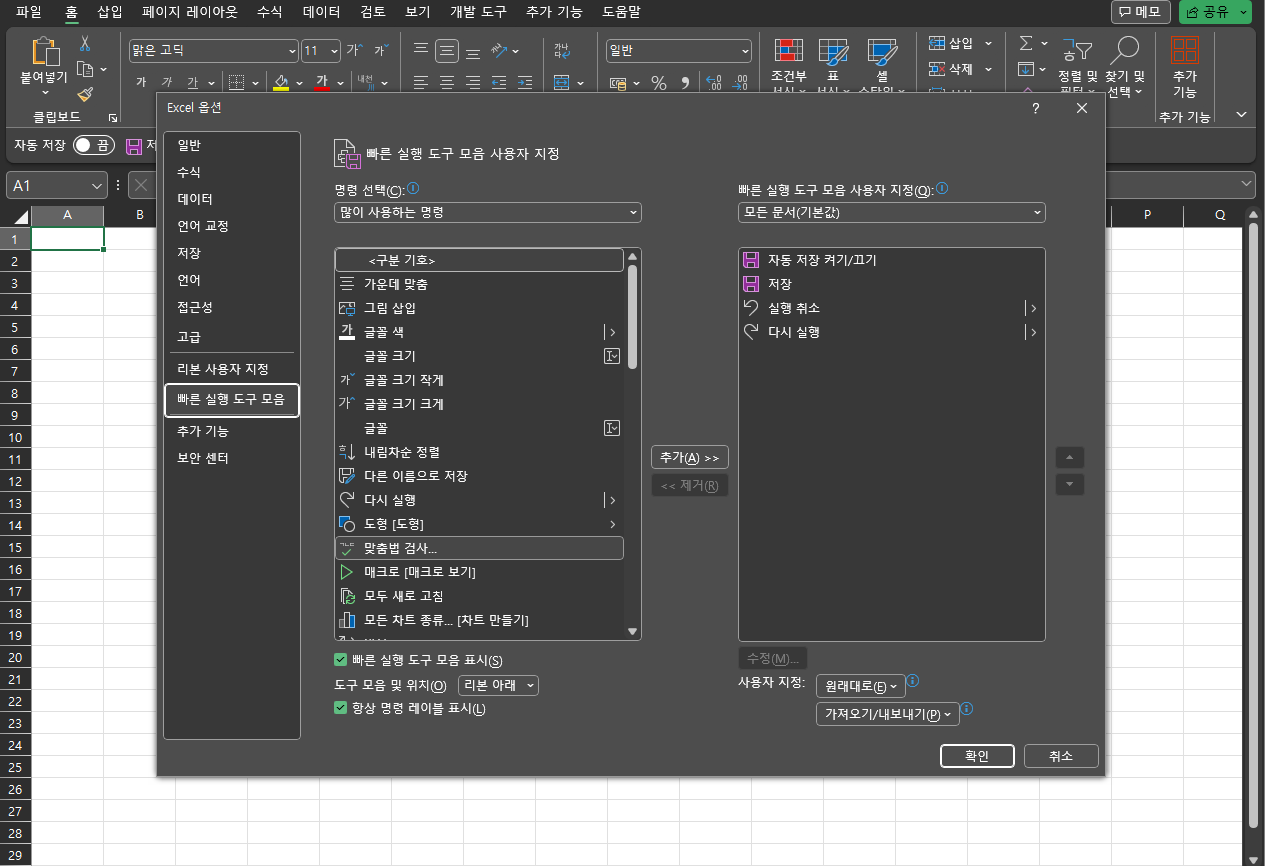
Task: Select the <구분 기호> separator entry
Action: click(479, 260)
